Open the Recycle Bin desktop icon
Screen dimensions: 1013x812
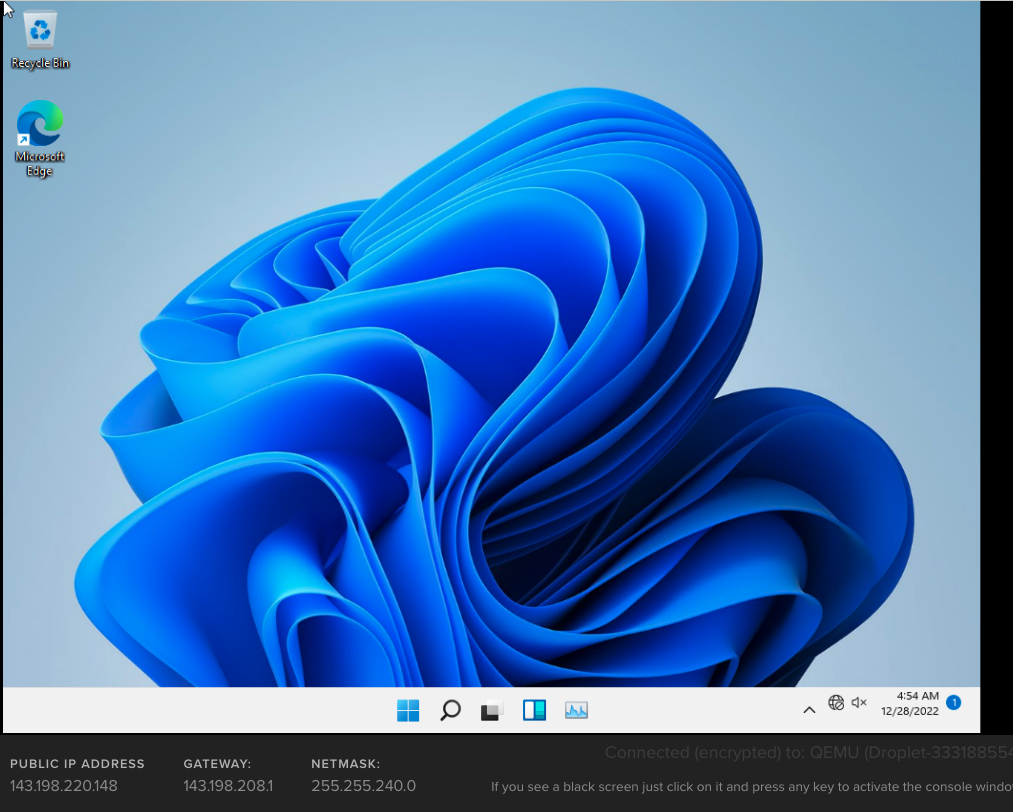coord(40,40)
